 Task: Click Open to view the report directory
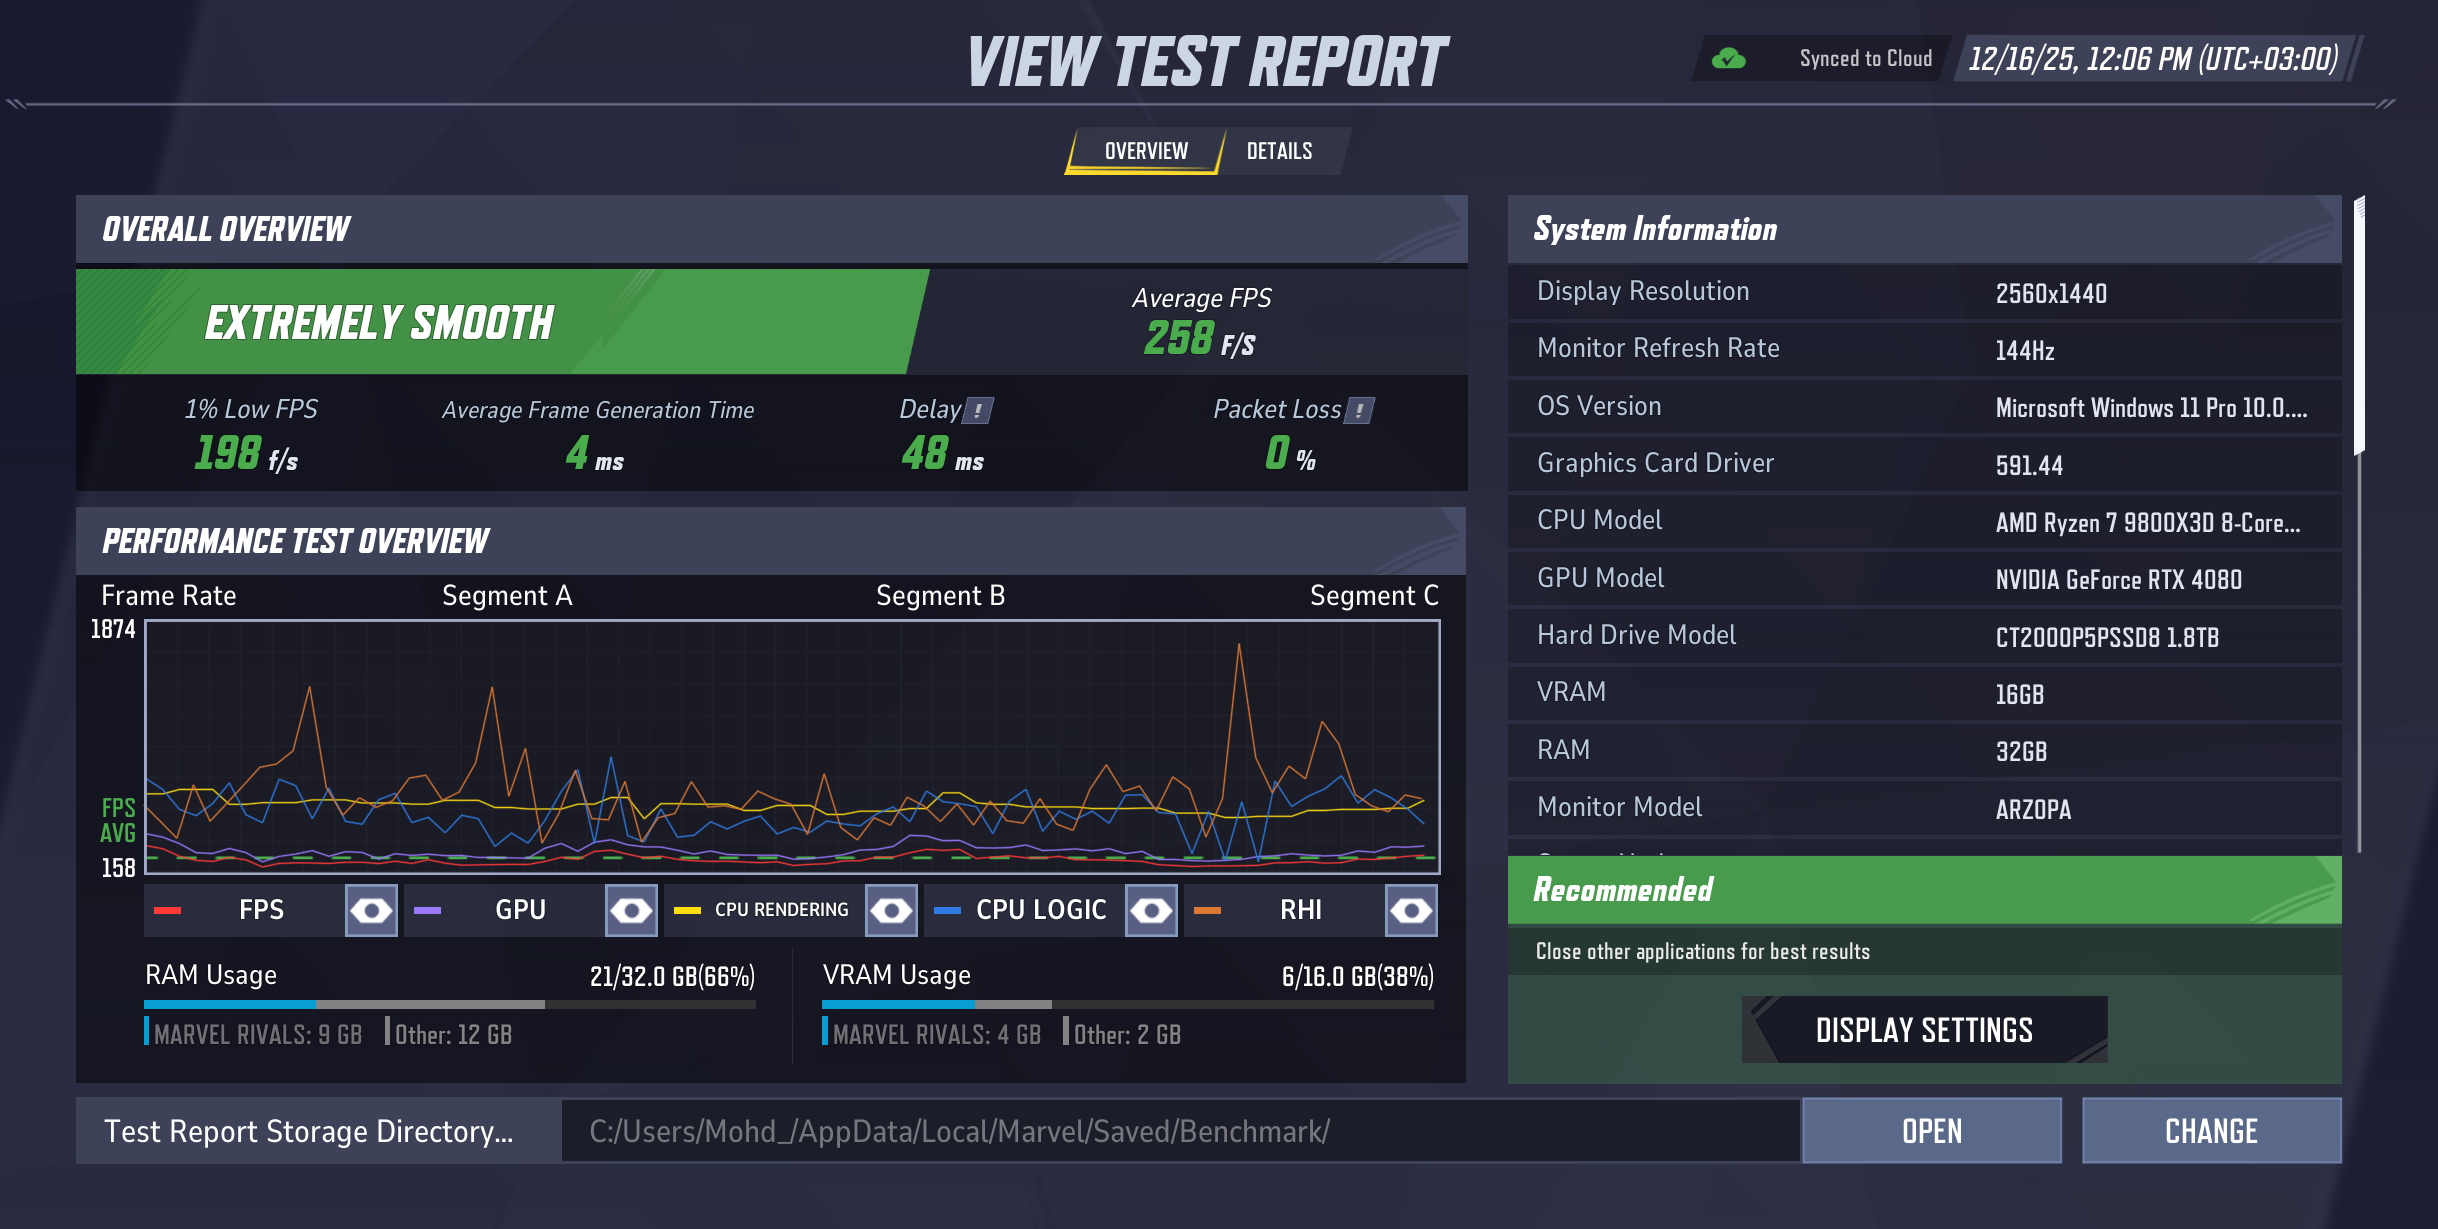[1931, 1130]
